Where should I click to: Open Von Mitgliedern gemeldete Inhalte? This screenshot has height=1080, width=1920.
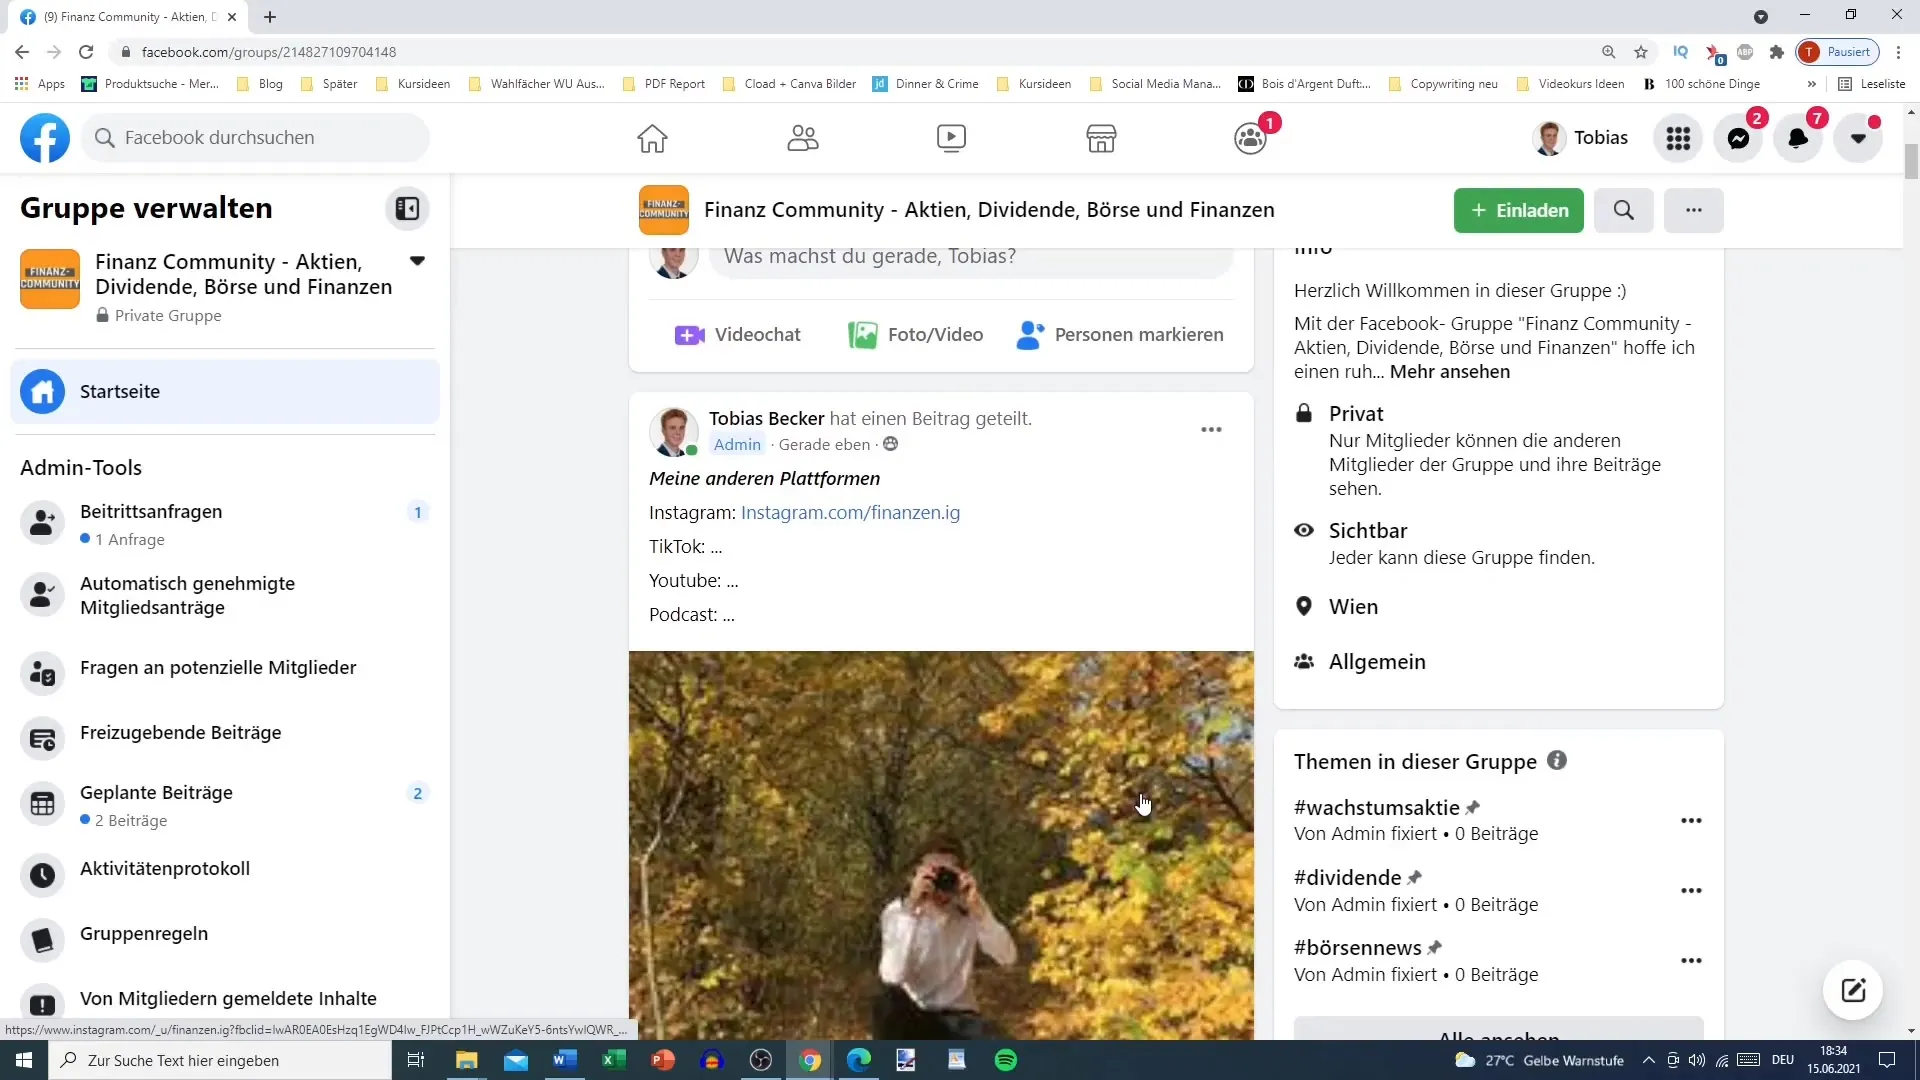click(225, 999)
